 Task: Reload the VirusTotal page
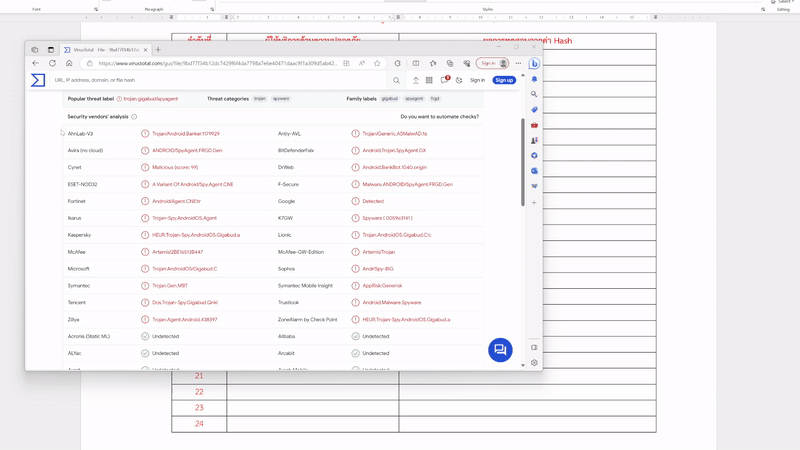52,63
